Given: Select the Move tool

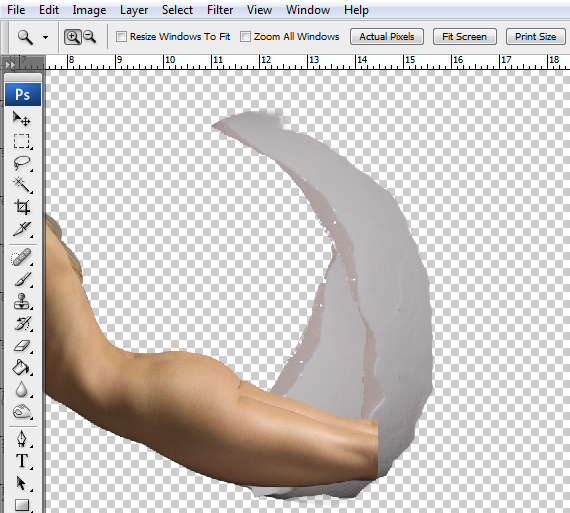Looking at the screenshot, I should pyautogui.click(x=21, y=119).
